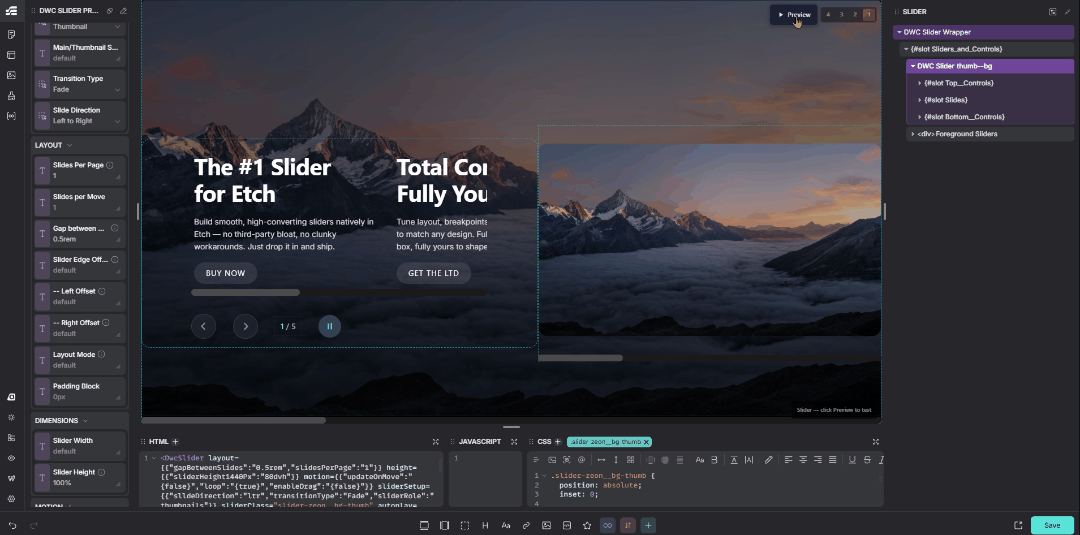Click align text left in CSS toolbar
Image resolution: width=1080 pixels, height=535 pixels.
click(x=789, y=459)
